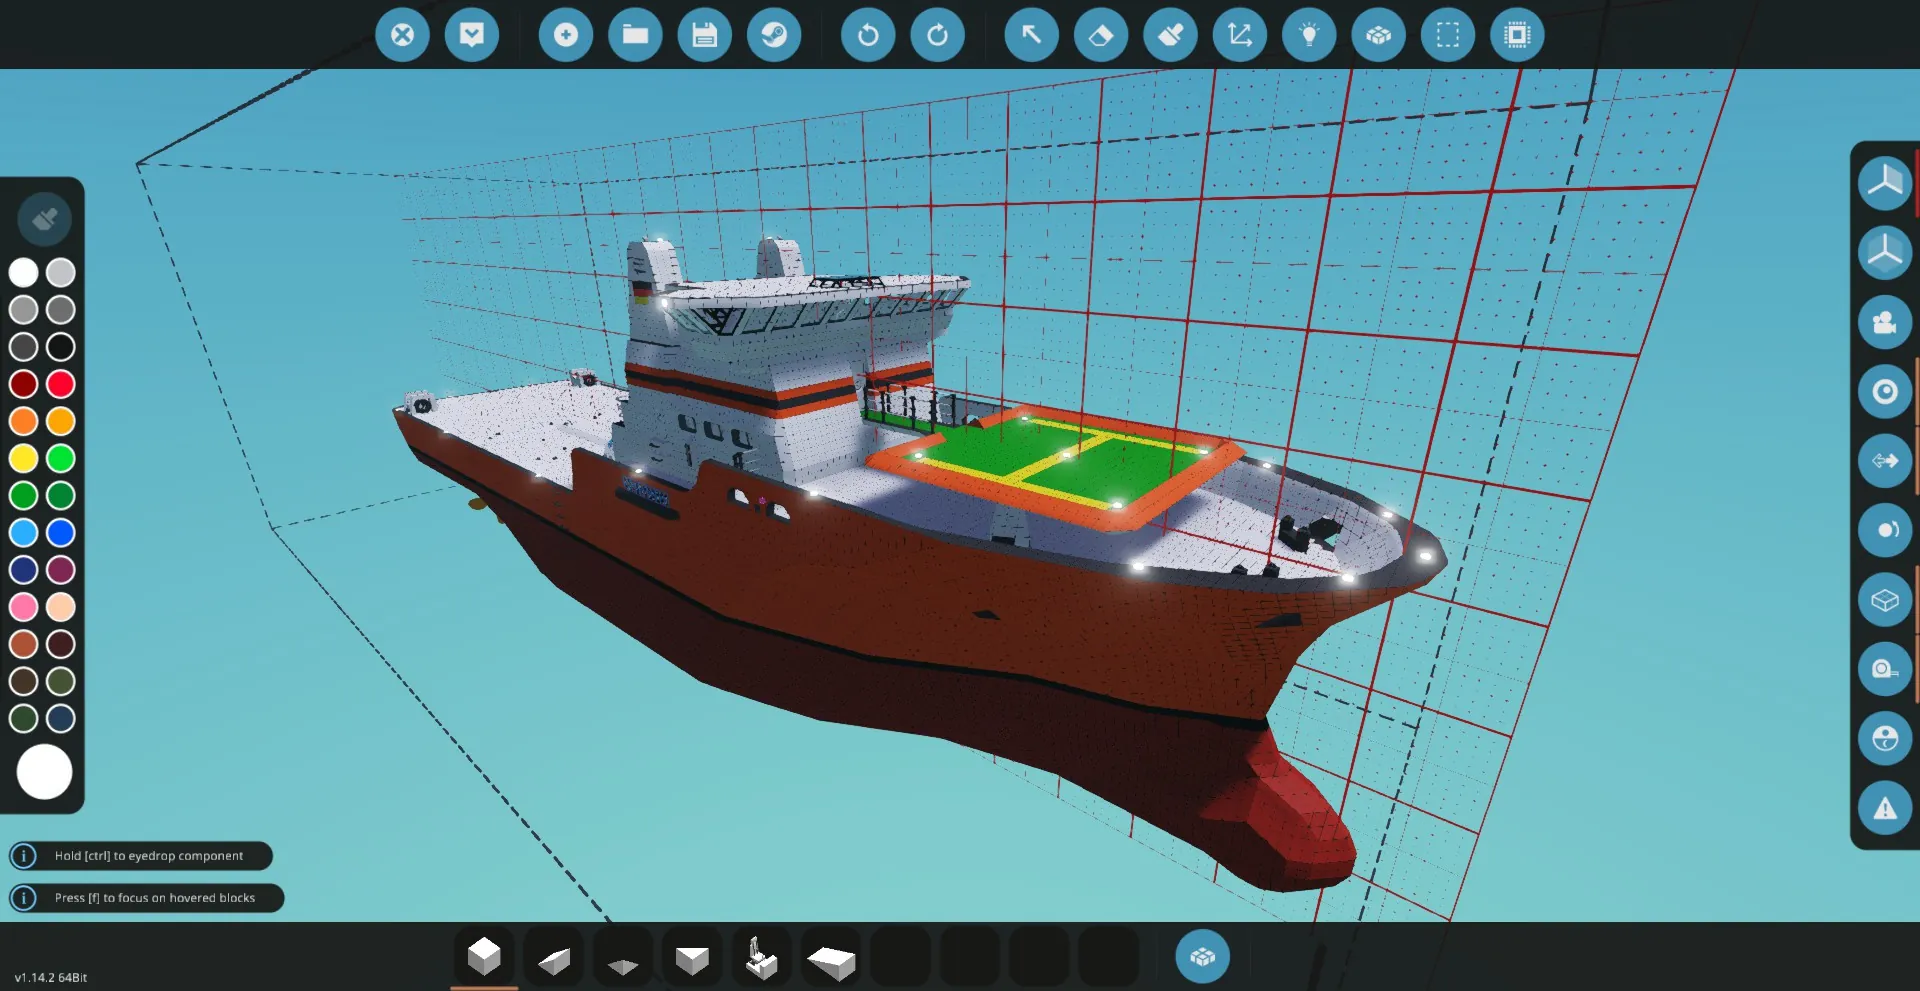The height and width of the screenshot is (991, 1920).
Task: Click the axes move tool icon
Action: (x=1239, y=35)
